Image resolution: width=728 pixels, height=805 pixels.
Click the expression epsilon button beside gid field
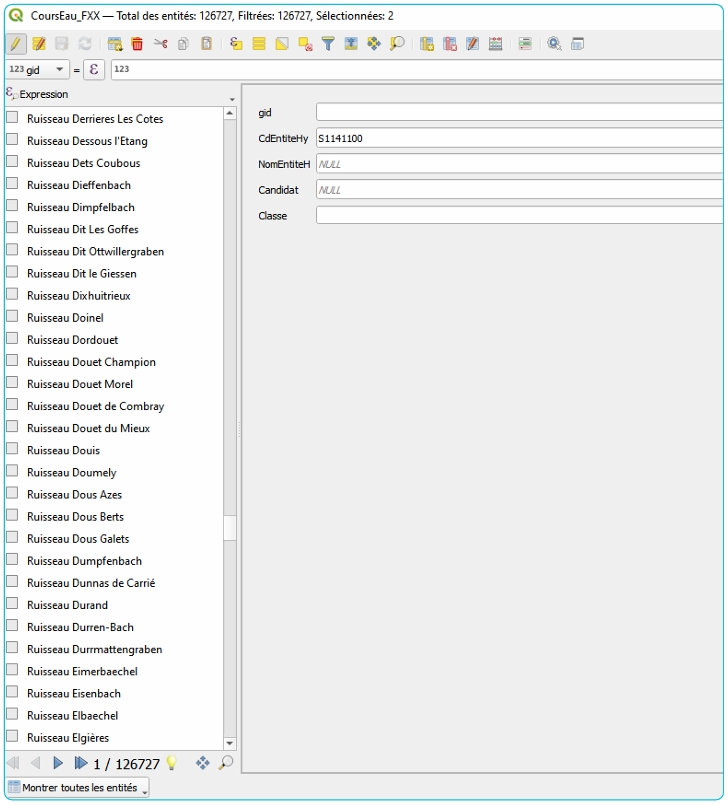pos(93,69)
